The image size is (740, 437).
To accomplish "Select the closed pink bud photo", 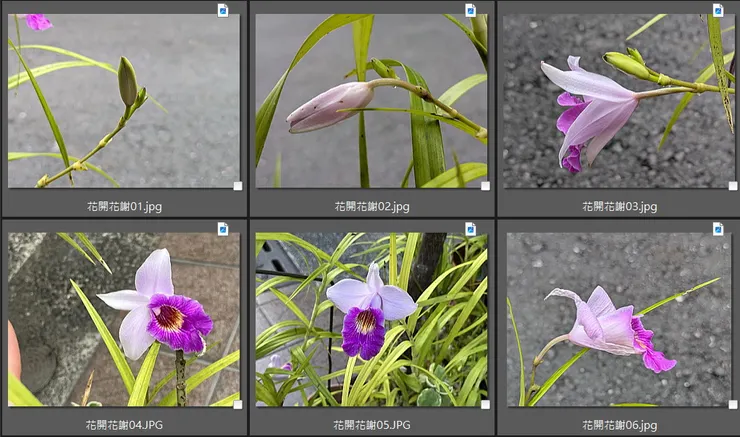I will 371,100.
